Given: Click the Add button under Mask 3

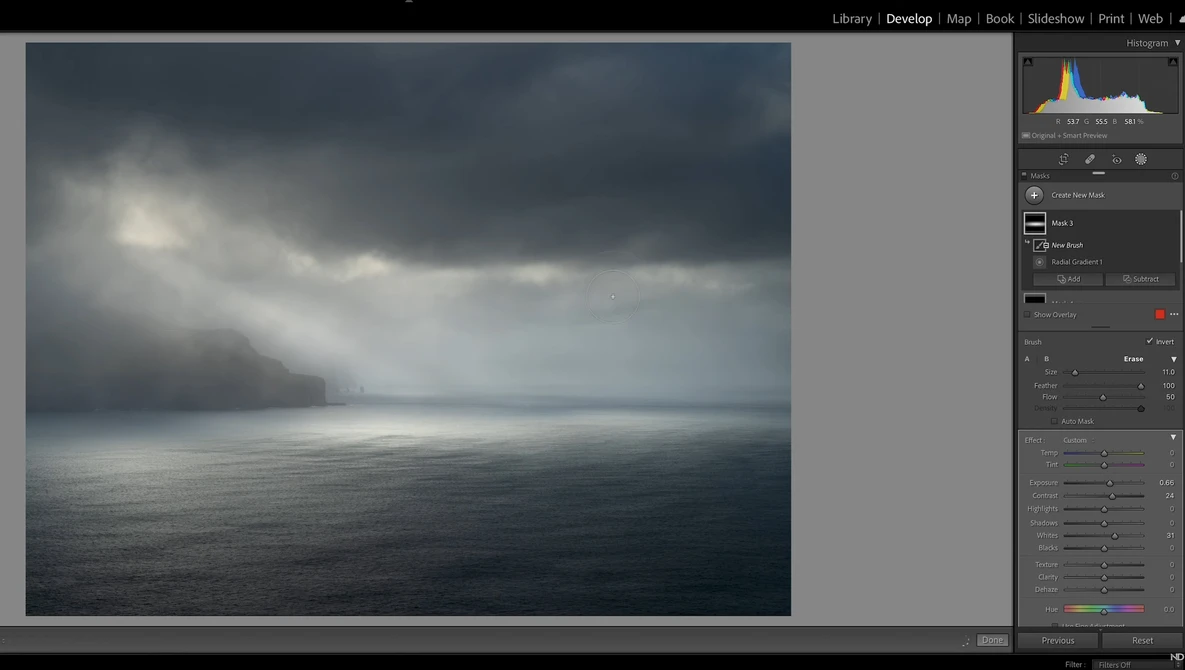Looking at the screenshot, I should pyautogui.click(x=1068, y=279).
